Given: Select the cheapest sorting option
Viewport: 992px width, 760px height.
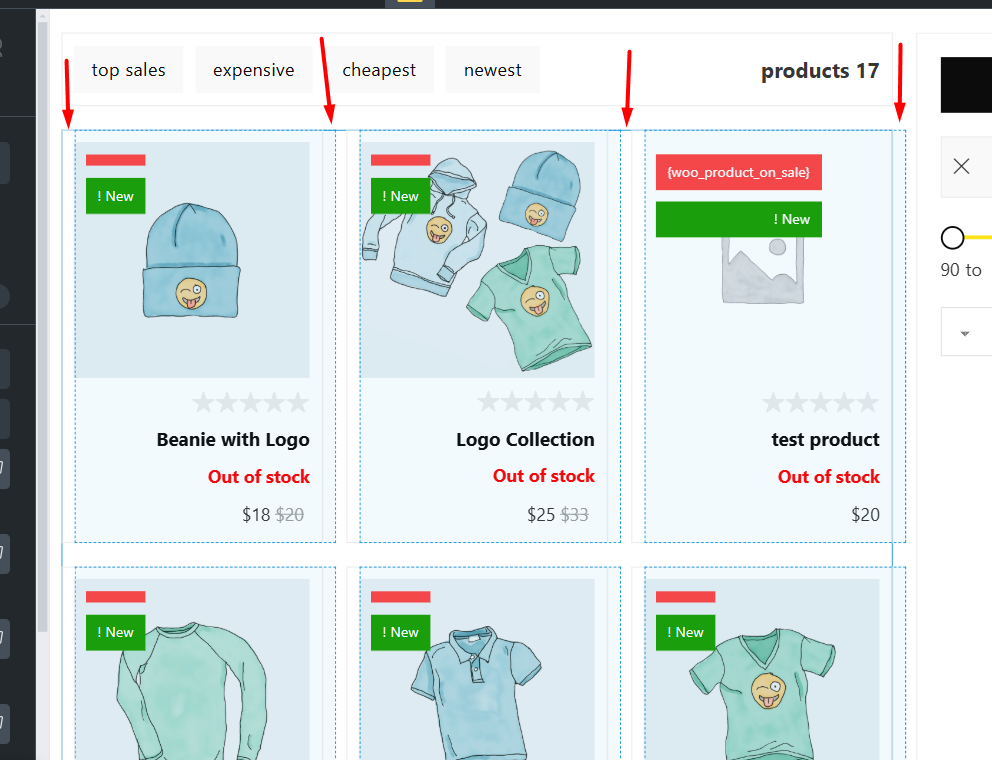Looking at the screenshot, I should tap(379, 70).
